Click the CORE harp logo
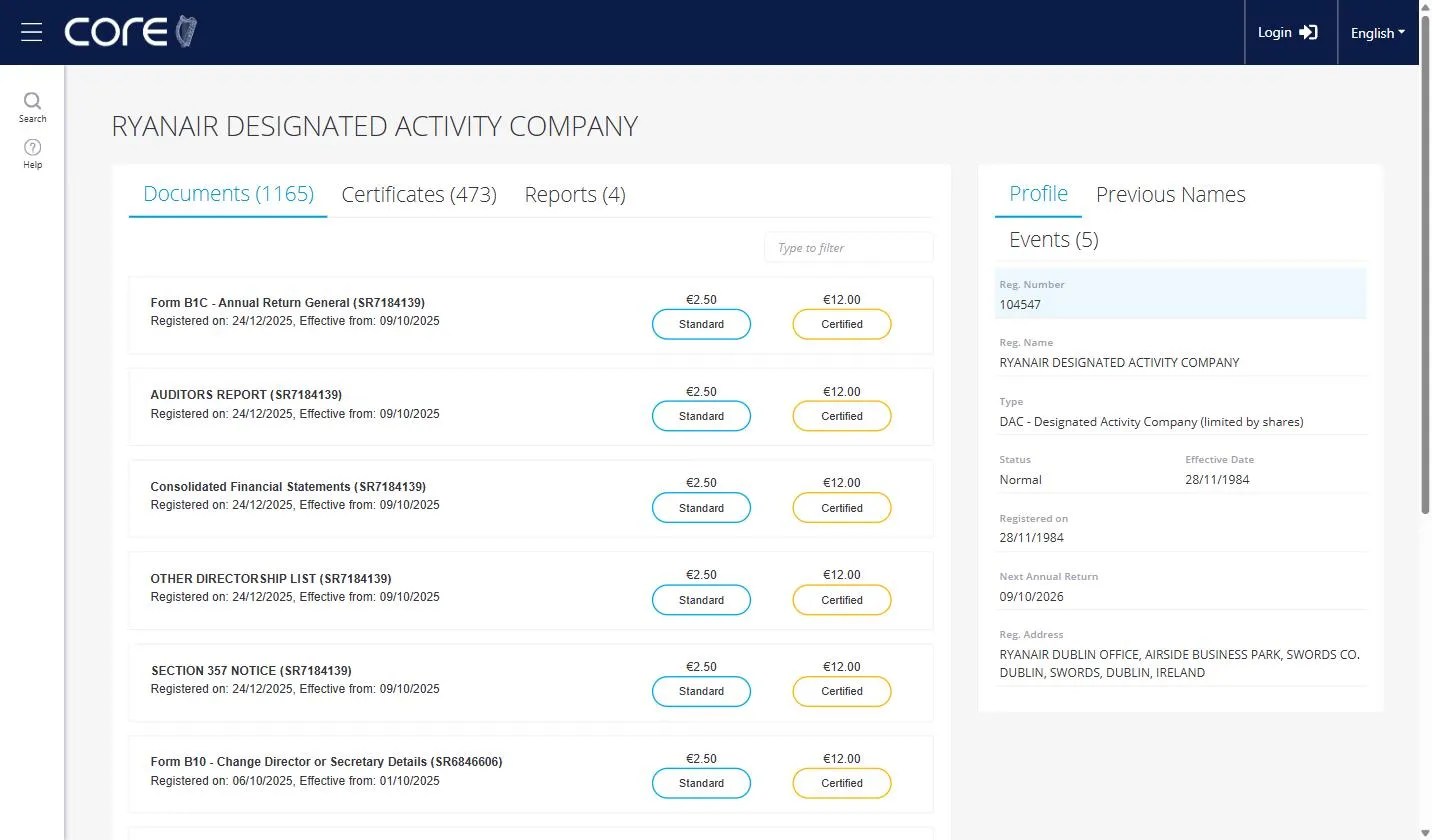Image resolution: width=1432 pixels, height=840 pixels. tap(131, 32)
